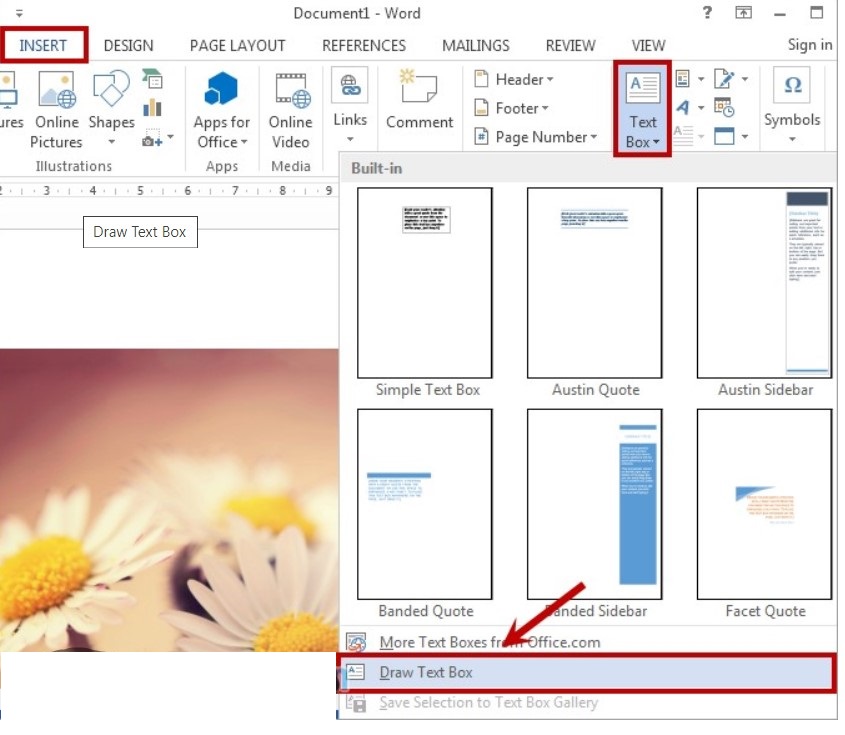
Task: Pick the Banded Sidebar text box preset
Action: point(595,503)
